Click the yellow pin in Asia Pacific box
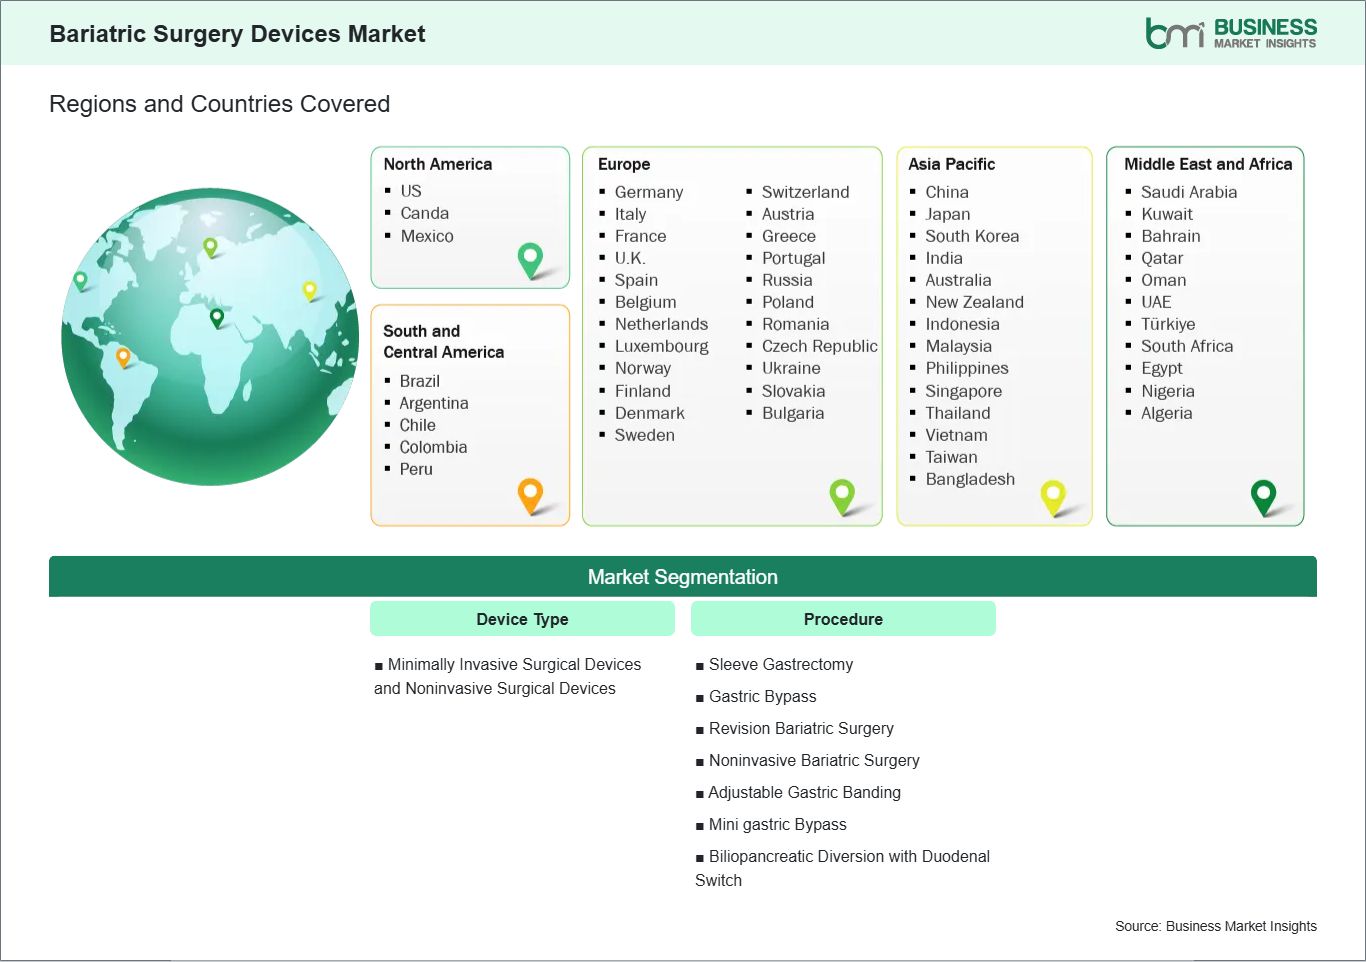 click(1053, 495)
